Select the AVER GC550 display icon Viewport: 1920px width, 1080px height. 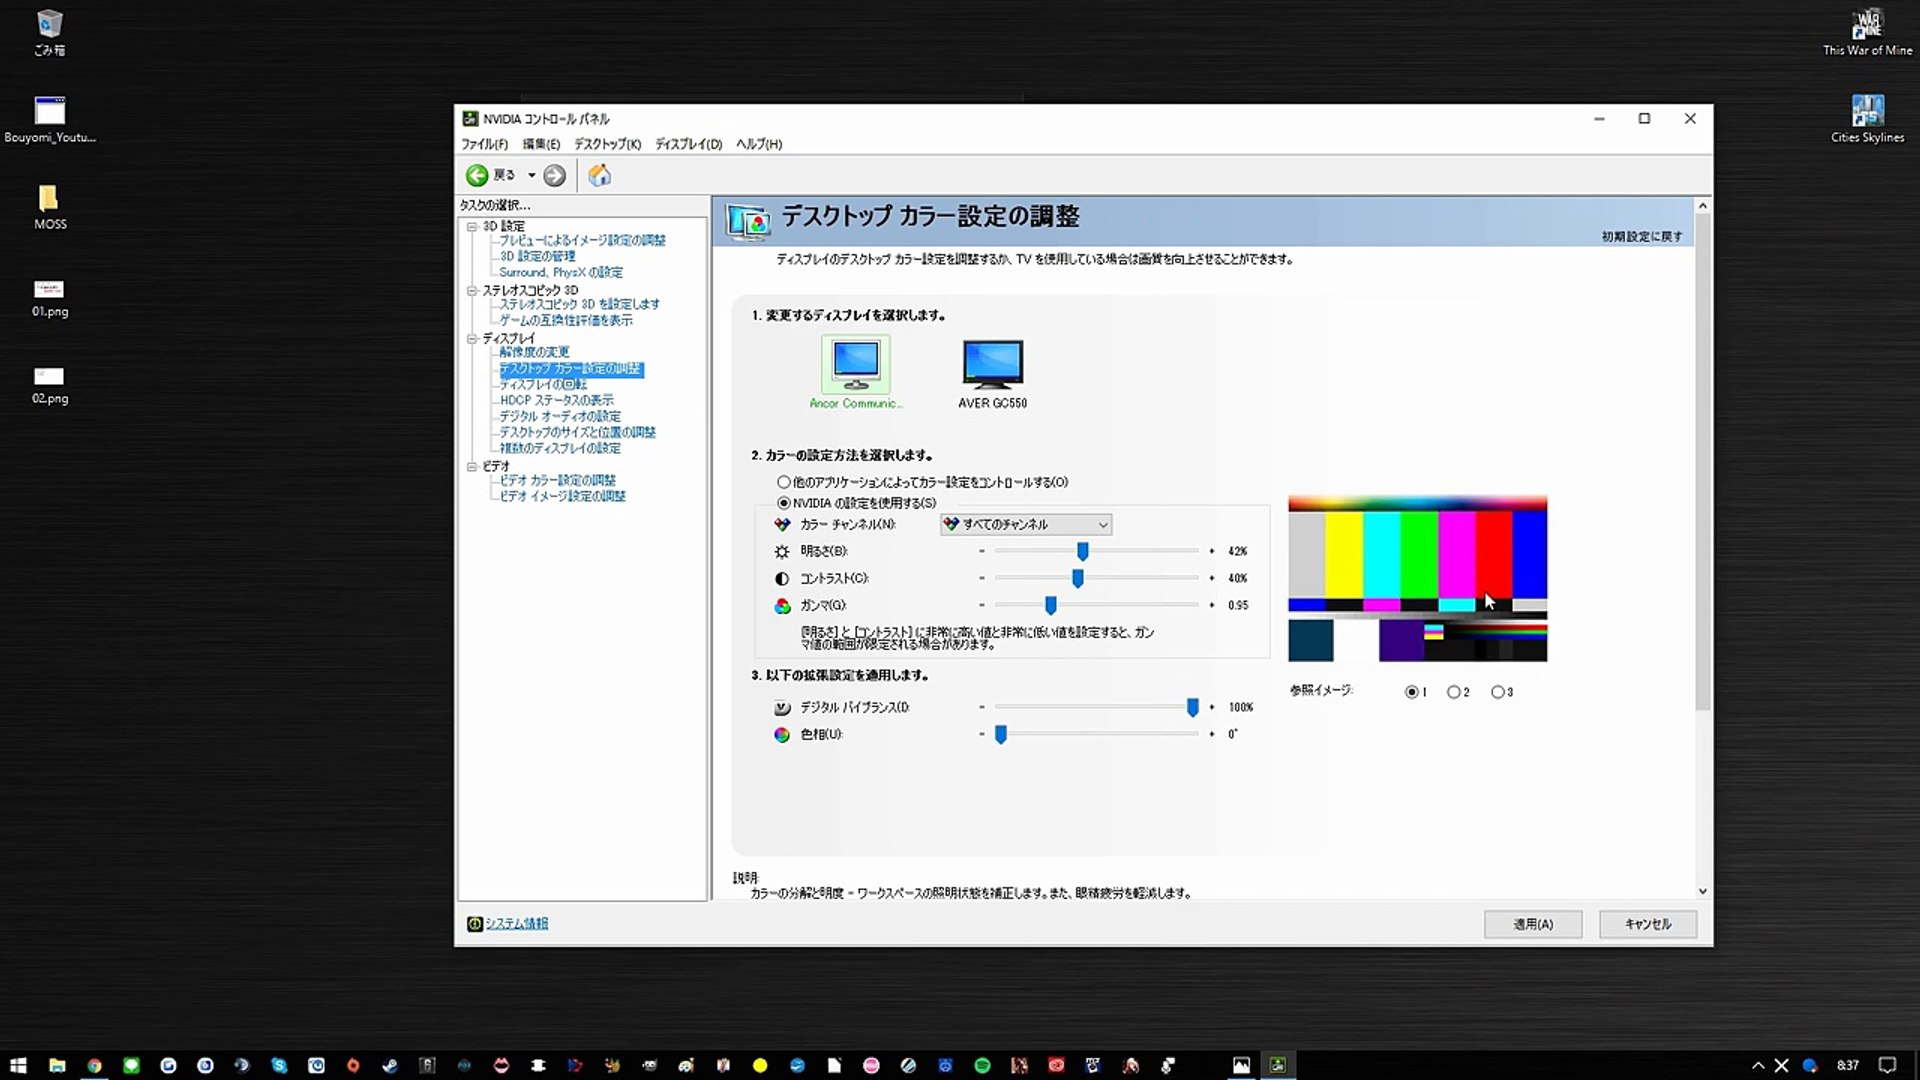(992, 366)
